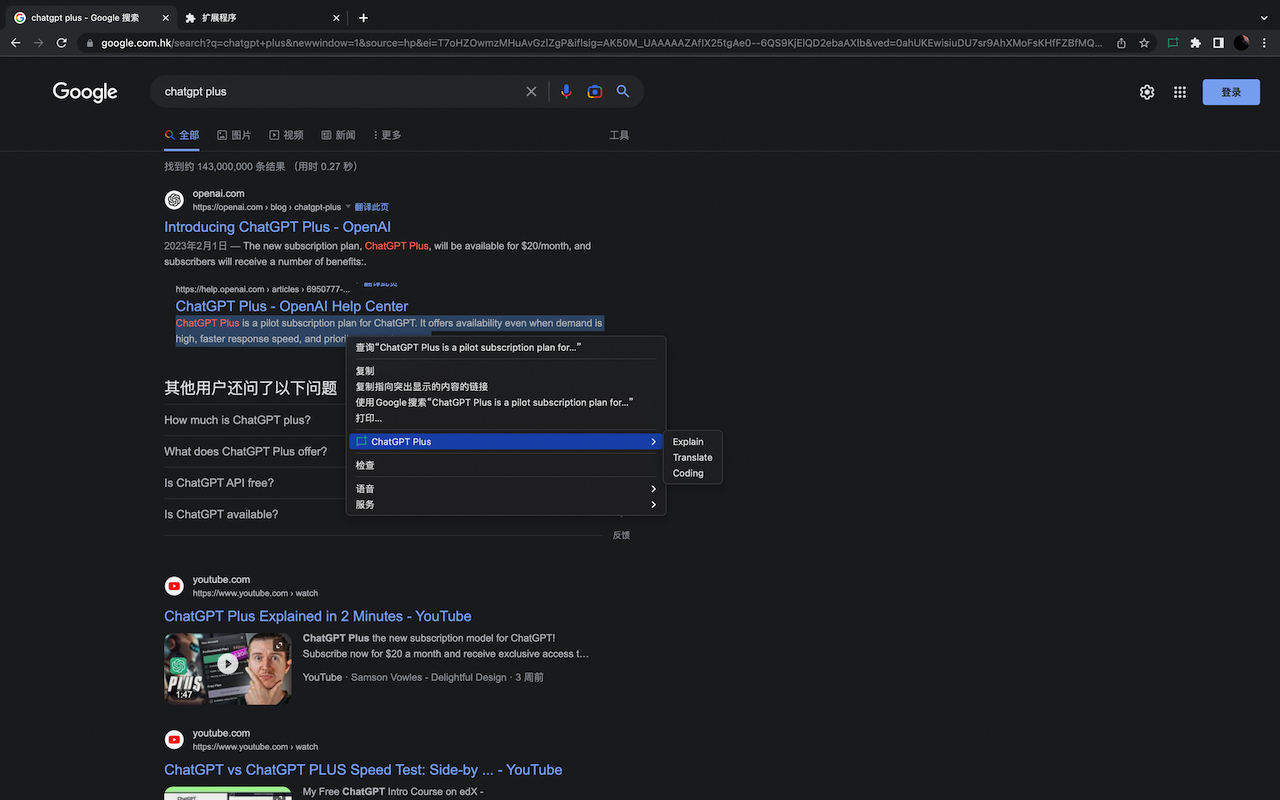Open a new tab with the plus icon
This screenshot has height=800, width=1280.
tap(363, 18)
